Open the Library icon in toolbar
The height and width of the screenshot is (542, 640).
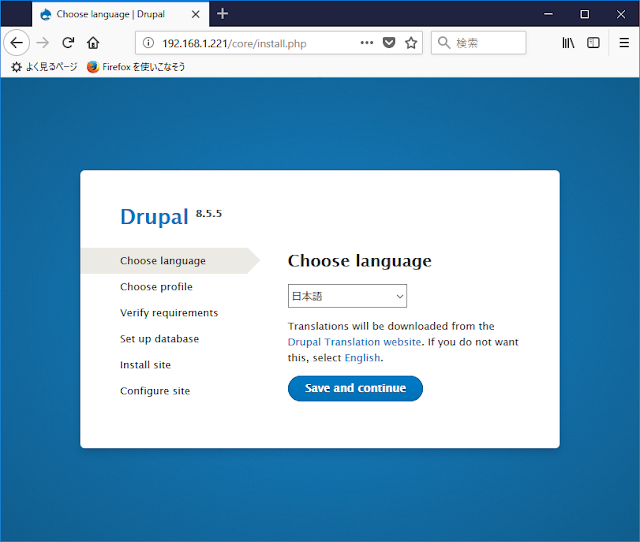click(x=568, y=42)
